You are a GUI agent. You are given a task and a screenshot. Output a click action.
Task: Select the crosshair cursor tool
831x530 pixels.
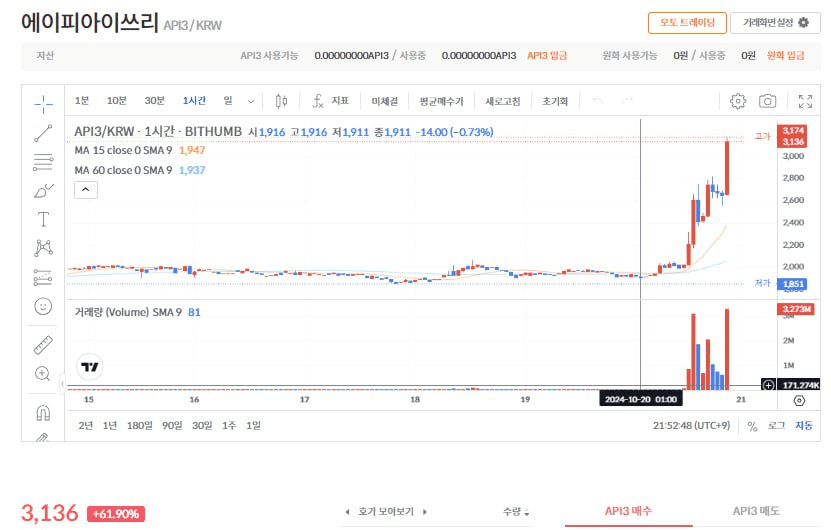43,104
